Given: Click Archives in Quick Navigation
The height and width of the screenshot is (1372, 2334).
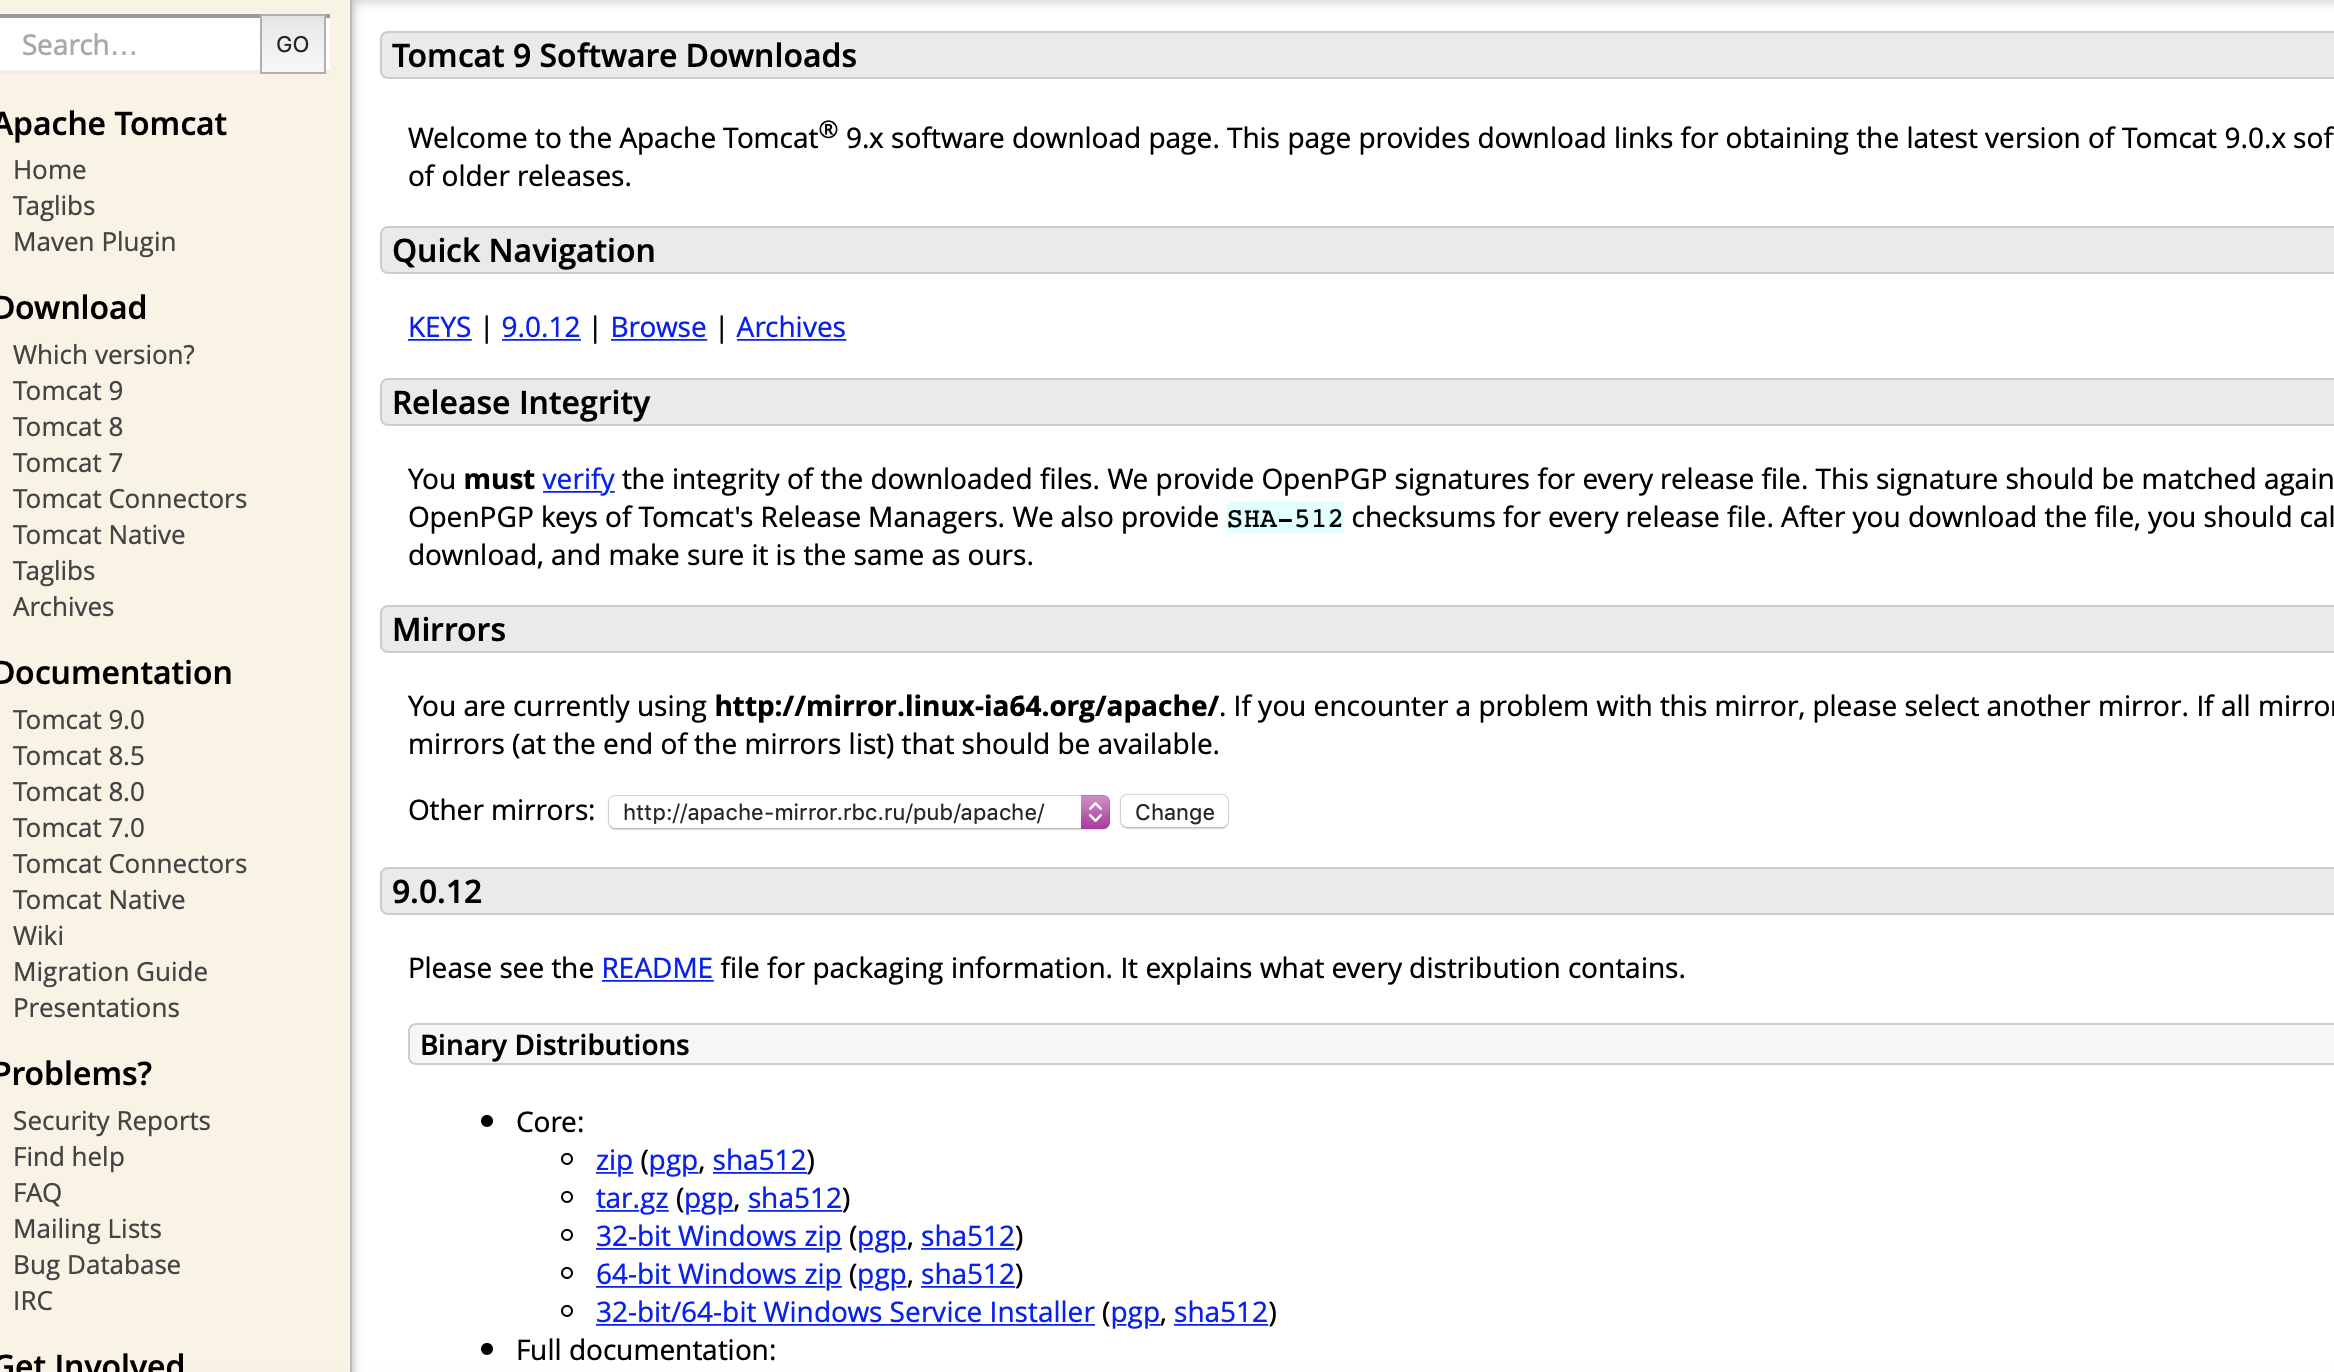Looking at the screenshot, I should coord(791,327).
